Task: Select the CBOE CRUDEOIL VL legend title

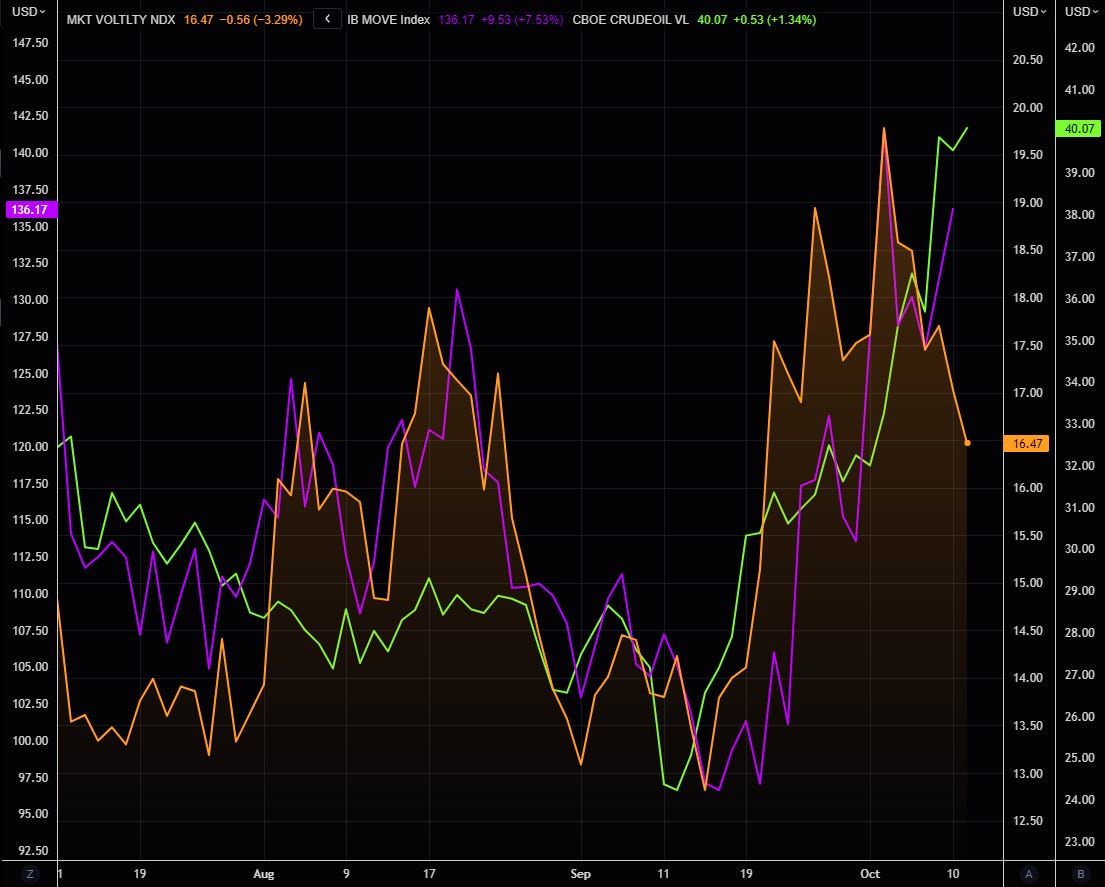Action: click(x=630, y=20)
